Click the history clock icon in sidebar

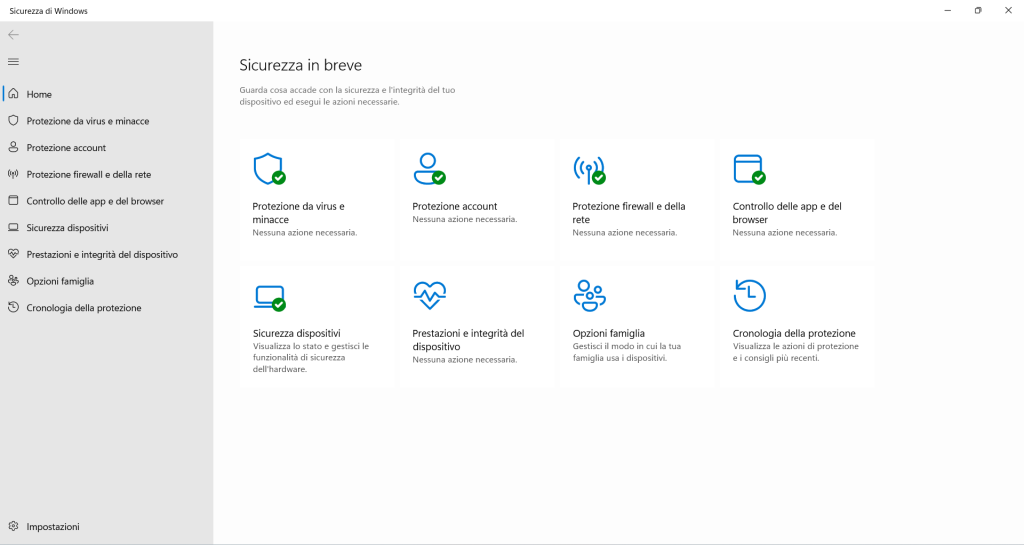(13, 307)
